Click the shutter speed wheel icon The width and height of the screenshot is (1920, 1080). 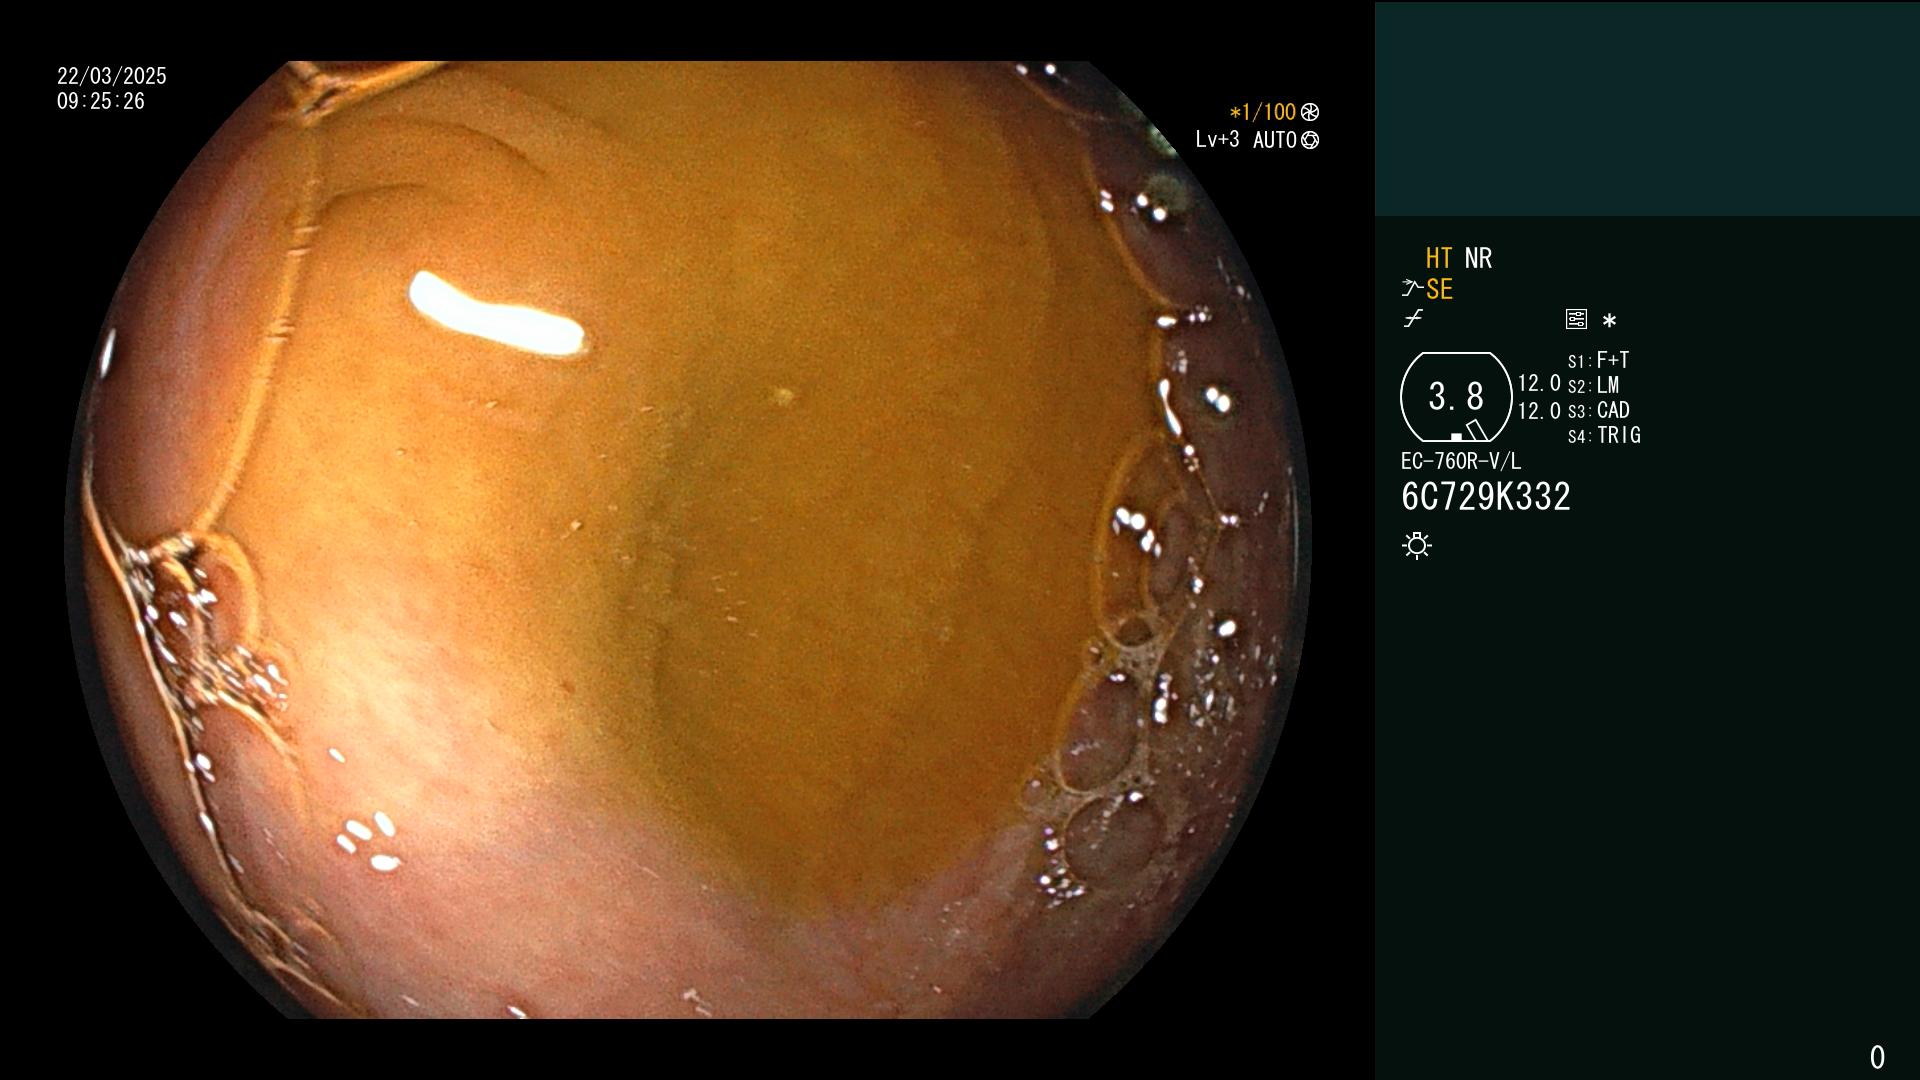coord(1310,112)
